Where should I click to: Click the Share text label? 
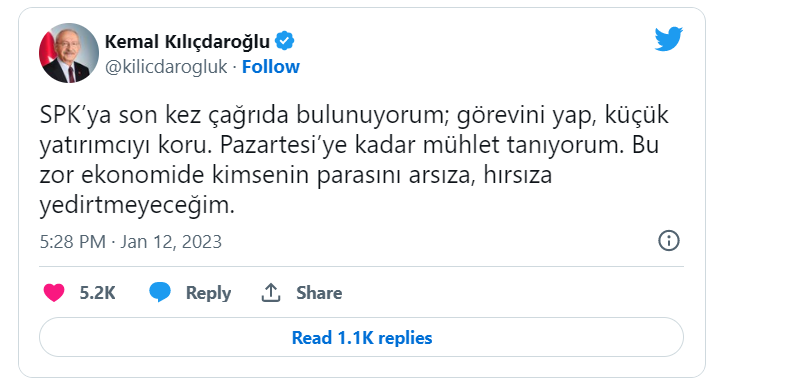319,293
